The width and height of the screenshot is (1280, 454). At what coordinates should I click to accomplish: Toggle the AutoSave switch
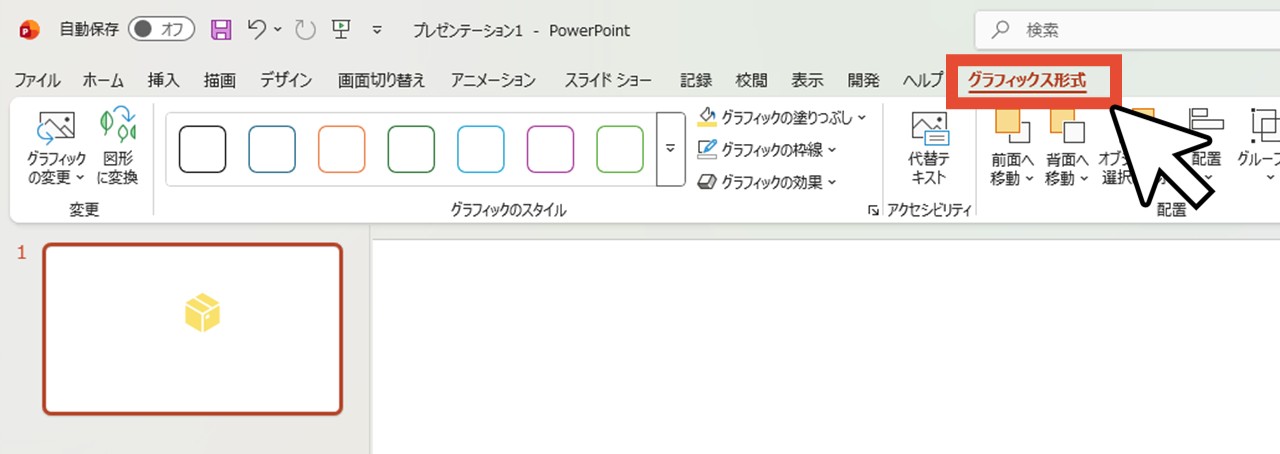[161, 30]
